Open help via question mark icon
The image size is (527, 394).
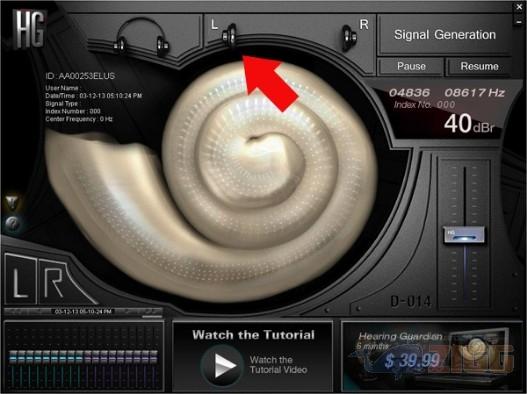pos(13,224)
